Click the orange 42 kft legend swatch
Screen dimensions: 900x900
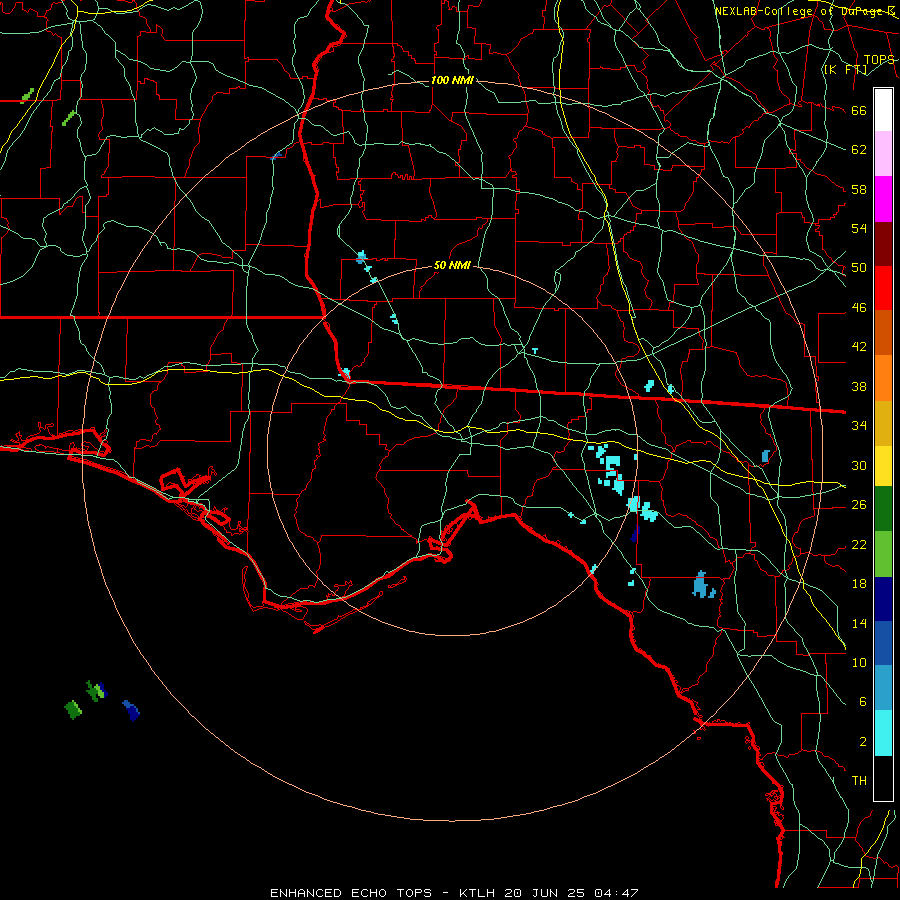(x=883, y=378)
